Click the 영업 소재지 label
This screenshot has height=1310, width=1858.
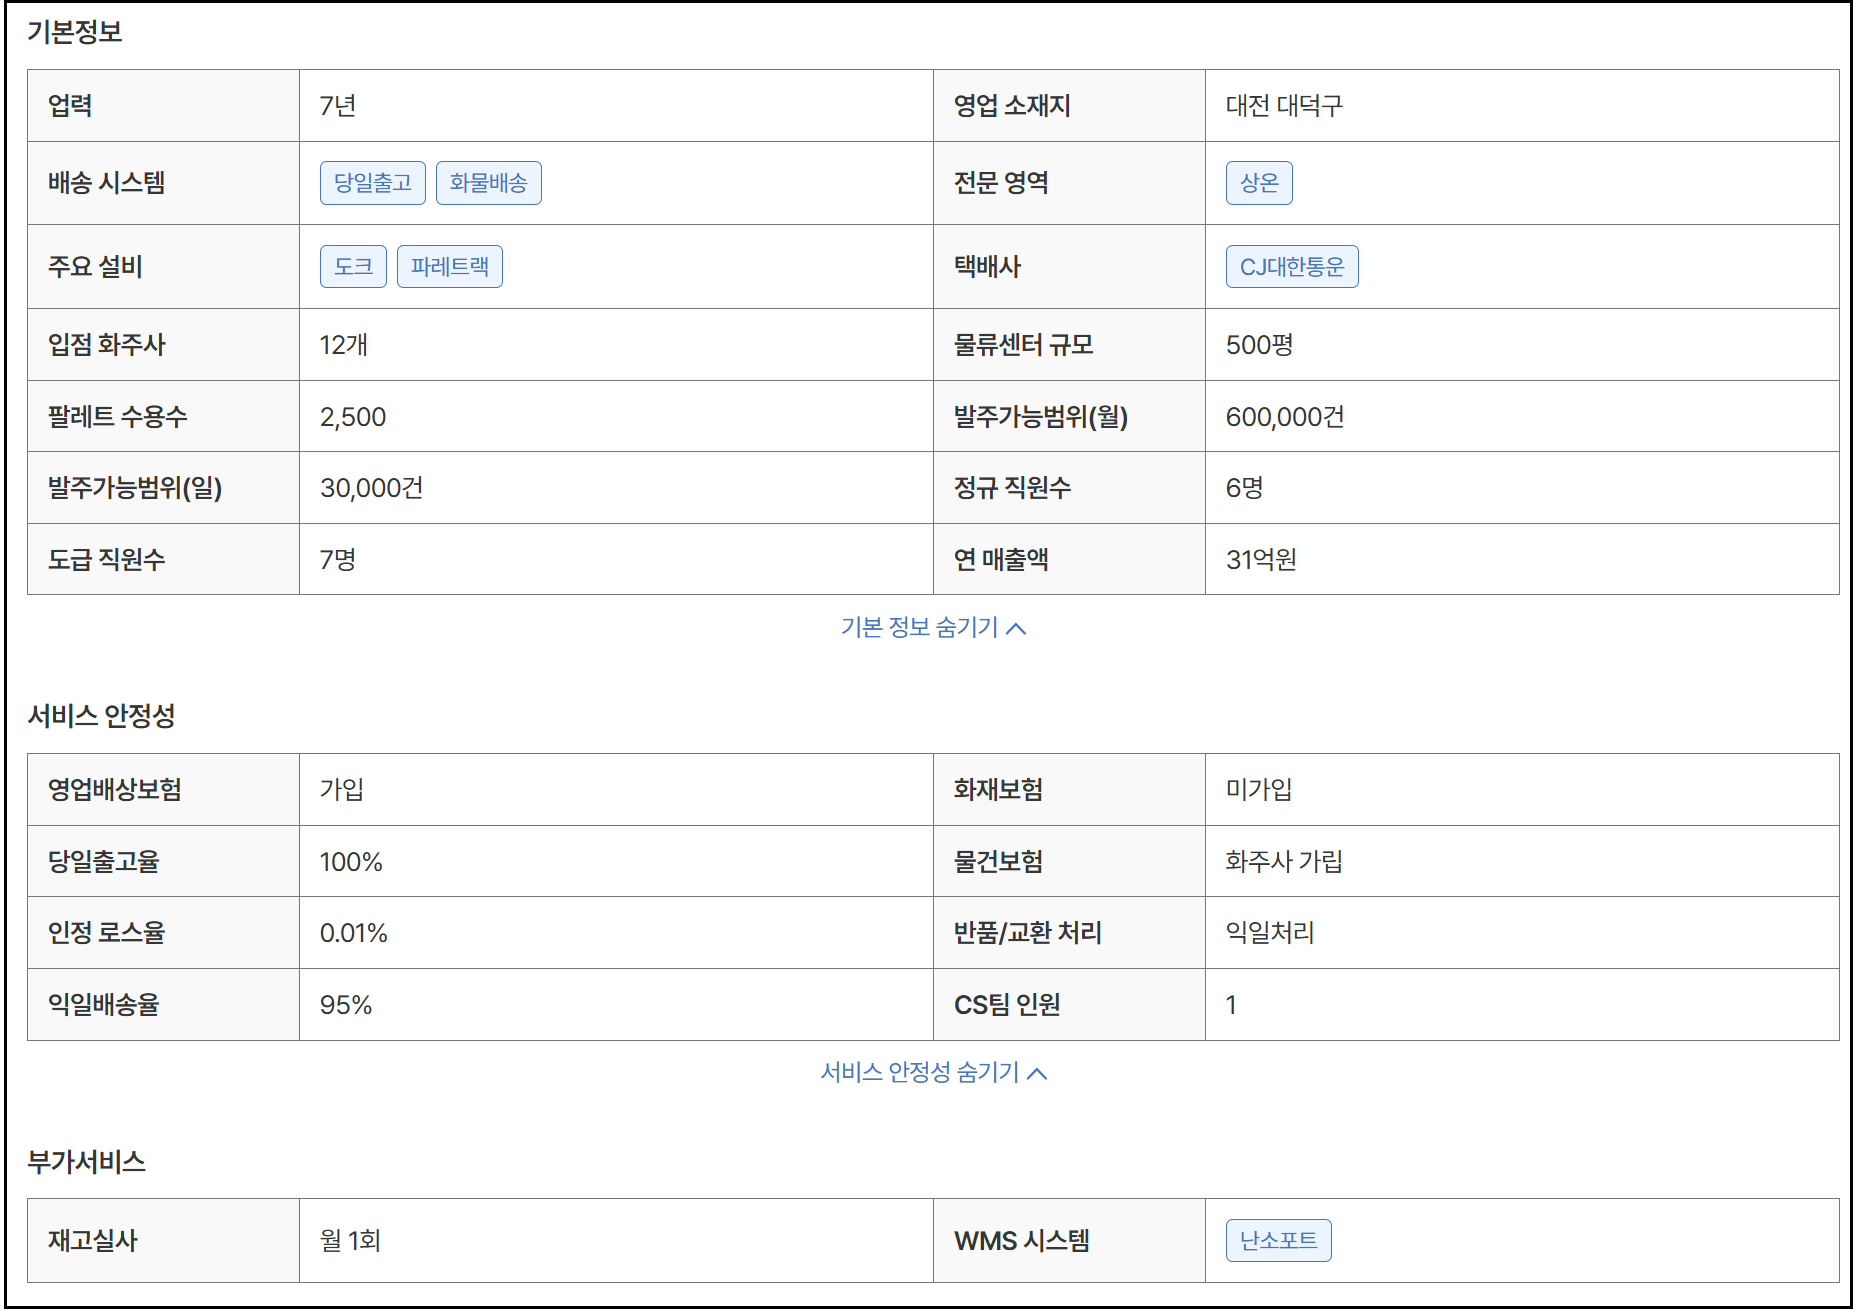[1012, 106]
